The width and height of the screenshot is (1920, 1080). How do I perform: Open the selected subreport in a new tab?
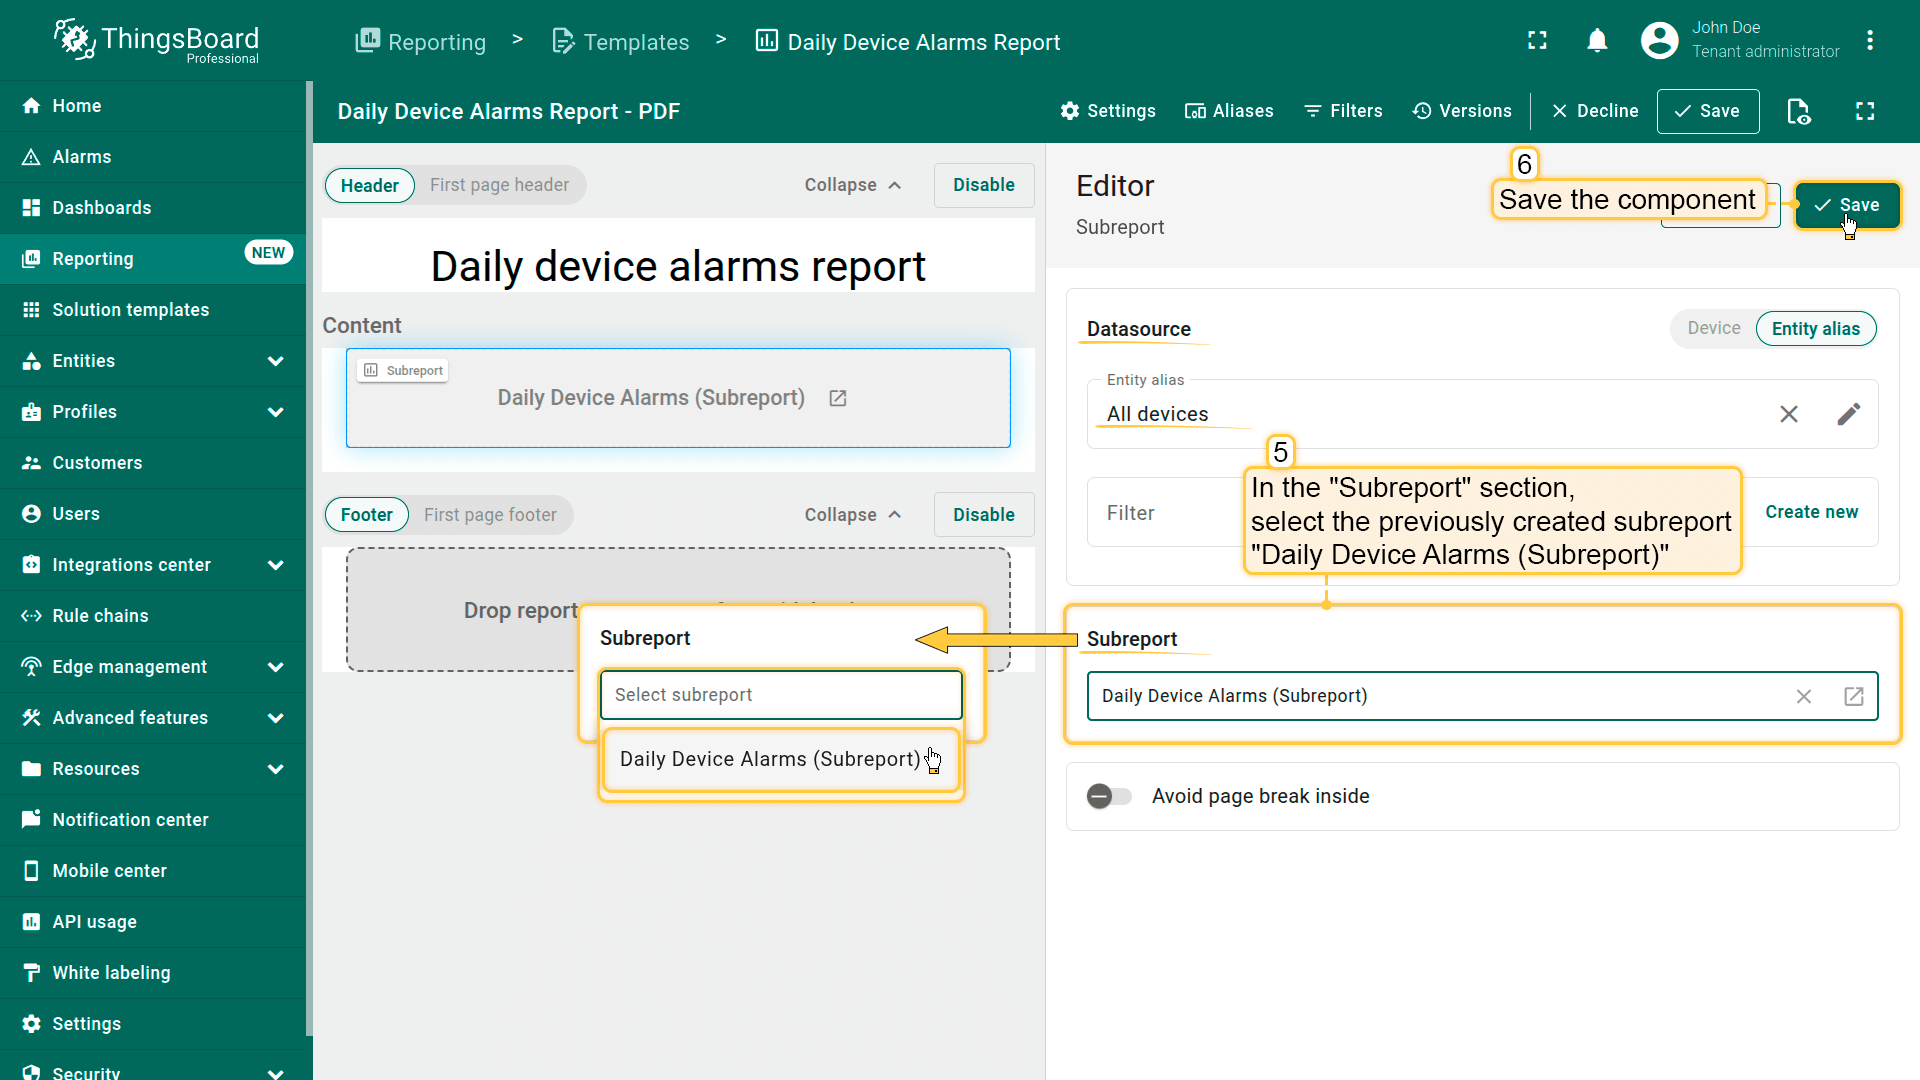[1853, 696]
